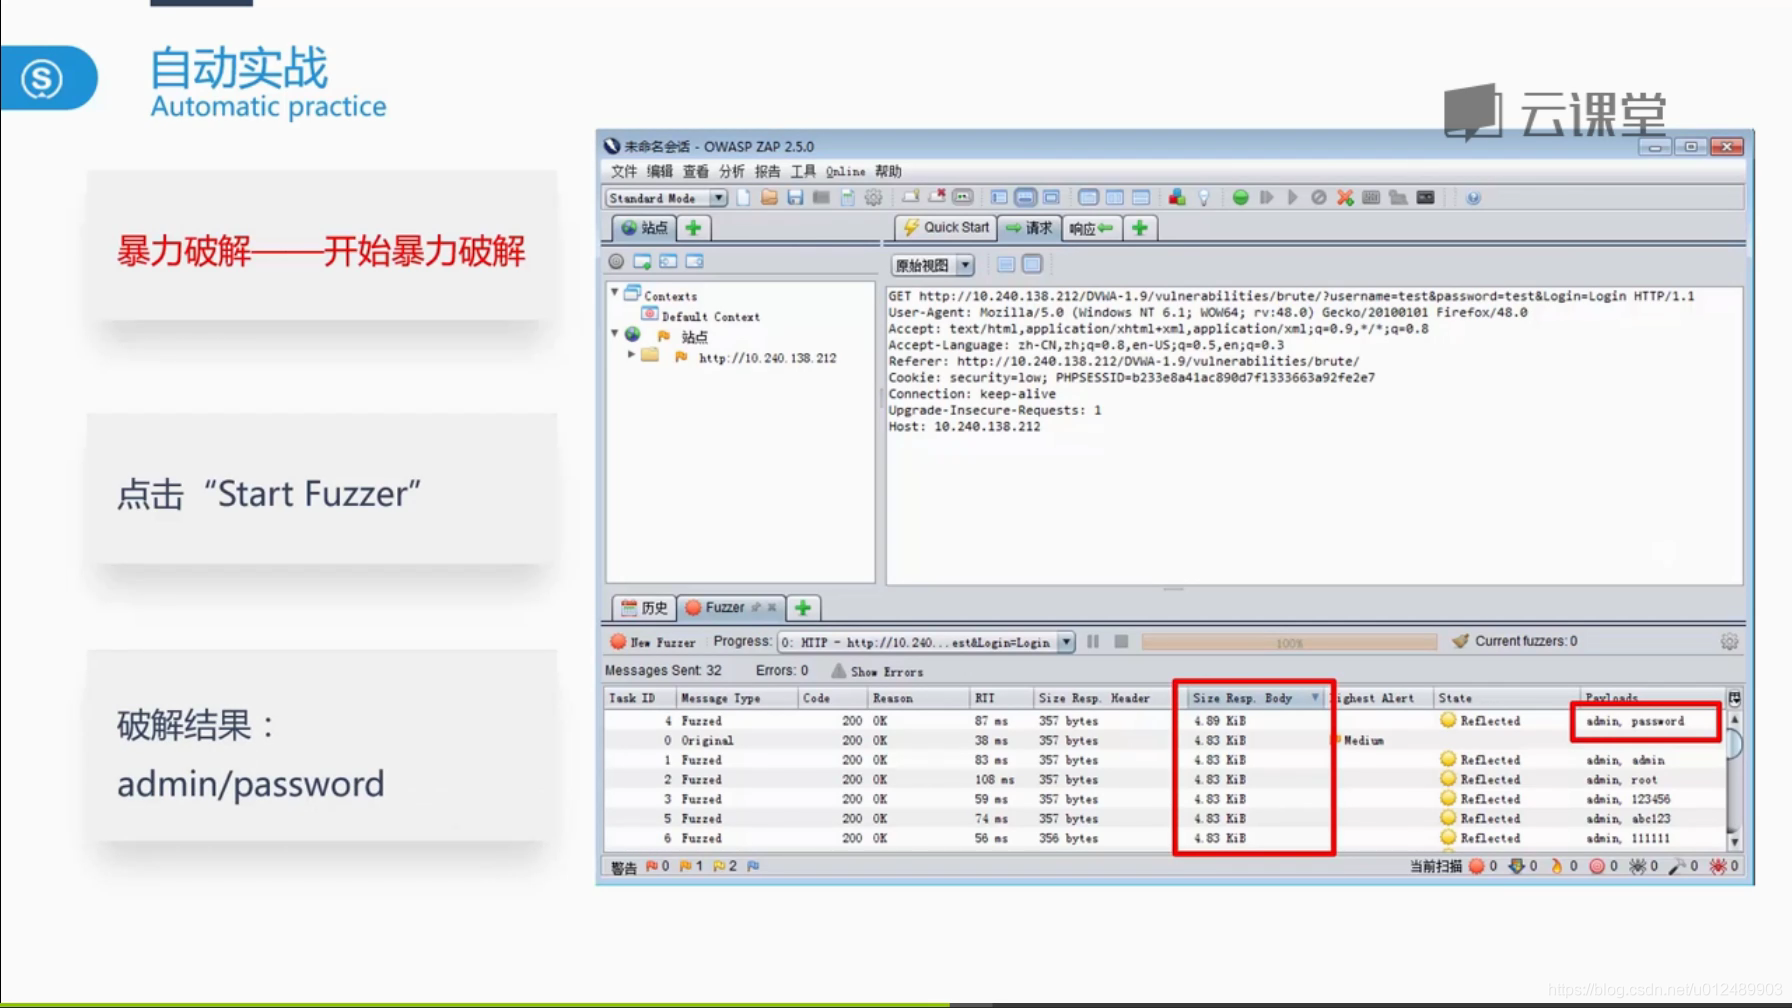
Task: Open the 分析 menu
Action: point(731,172)
